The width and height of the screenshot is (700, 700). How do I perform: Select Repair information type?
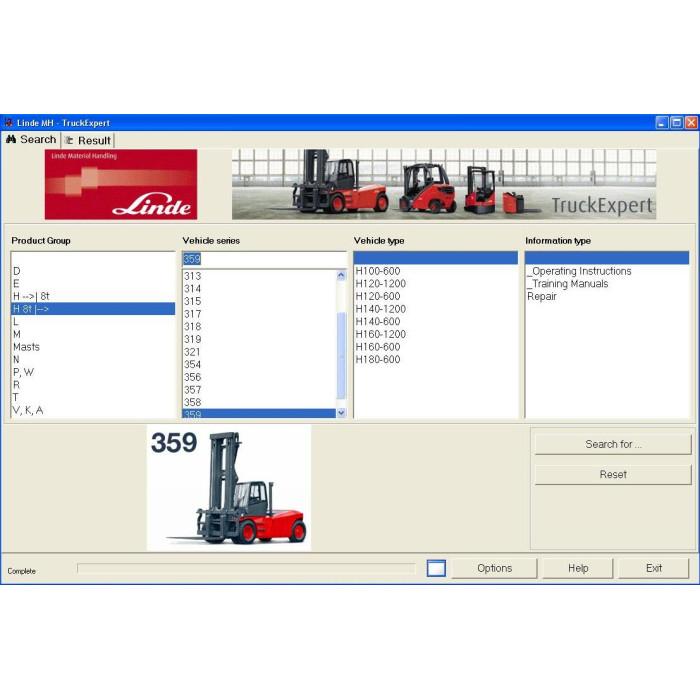point(607,296)
